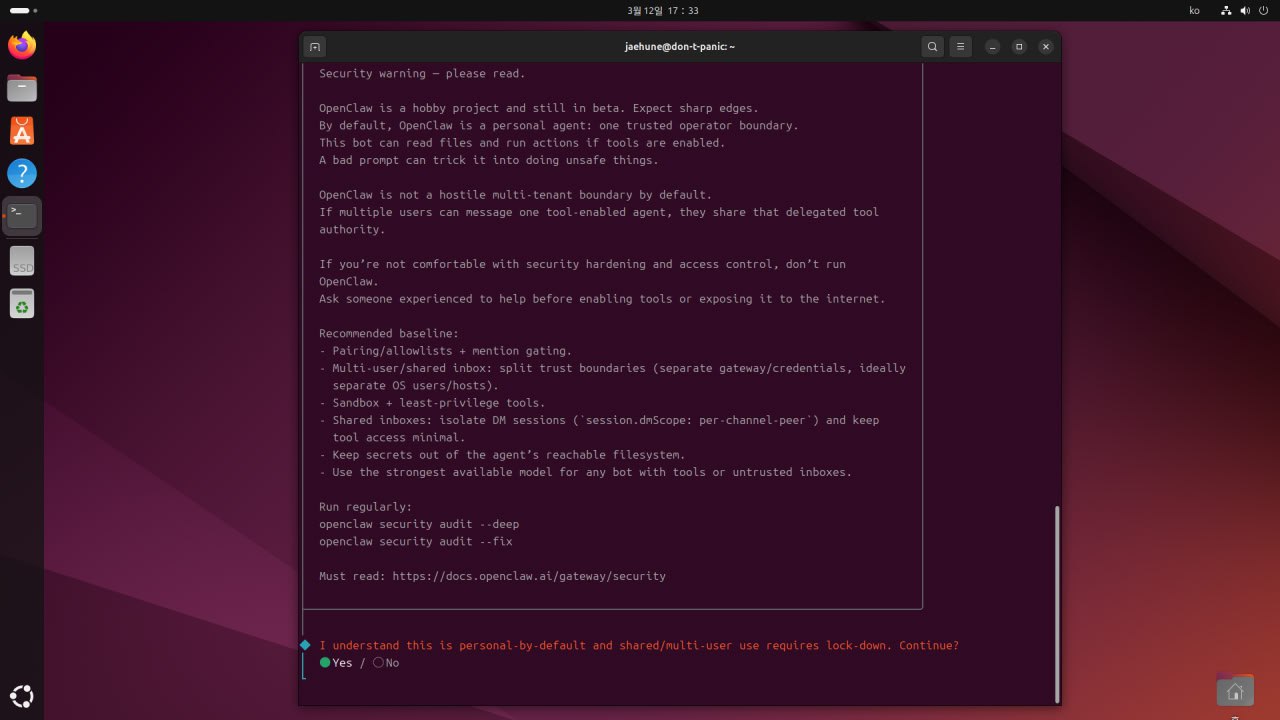This screenshot has height=720, width=1280.
Task: Click the terminal vertical scrollbar
Action: 1056,600
